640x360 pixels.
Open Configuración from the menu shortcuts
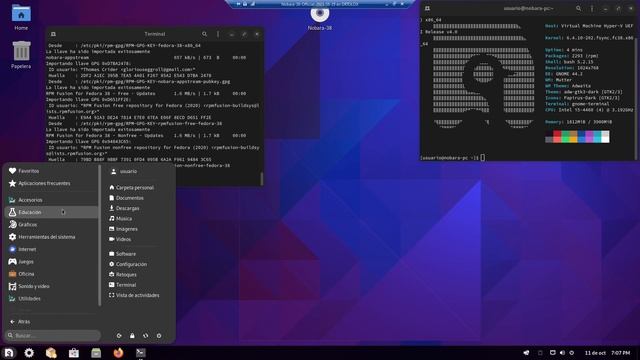(x=128, y=264)
